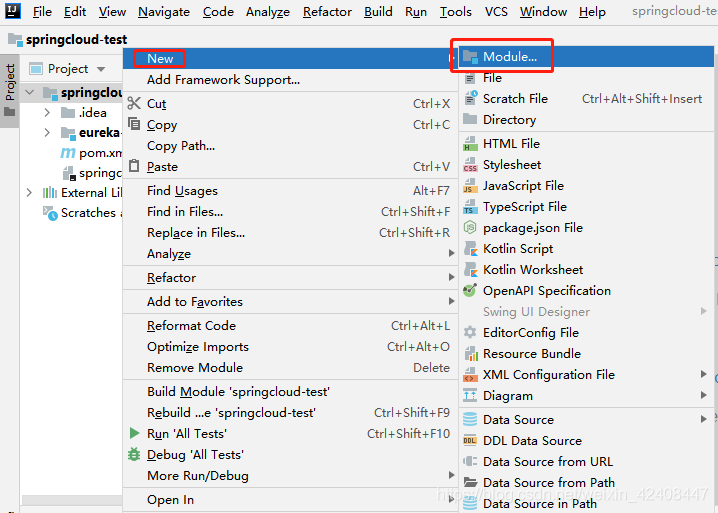Click the Debug 'All Tests' bug icon
The height and width of the screenshot is (513, 718).
(135, 455)
